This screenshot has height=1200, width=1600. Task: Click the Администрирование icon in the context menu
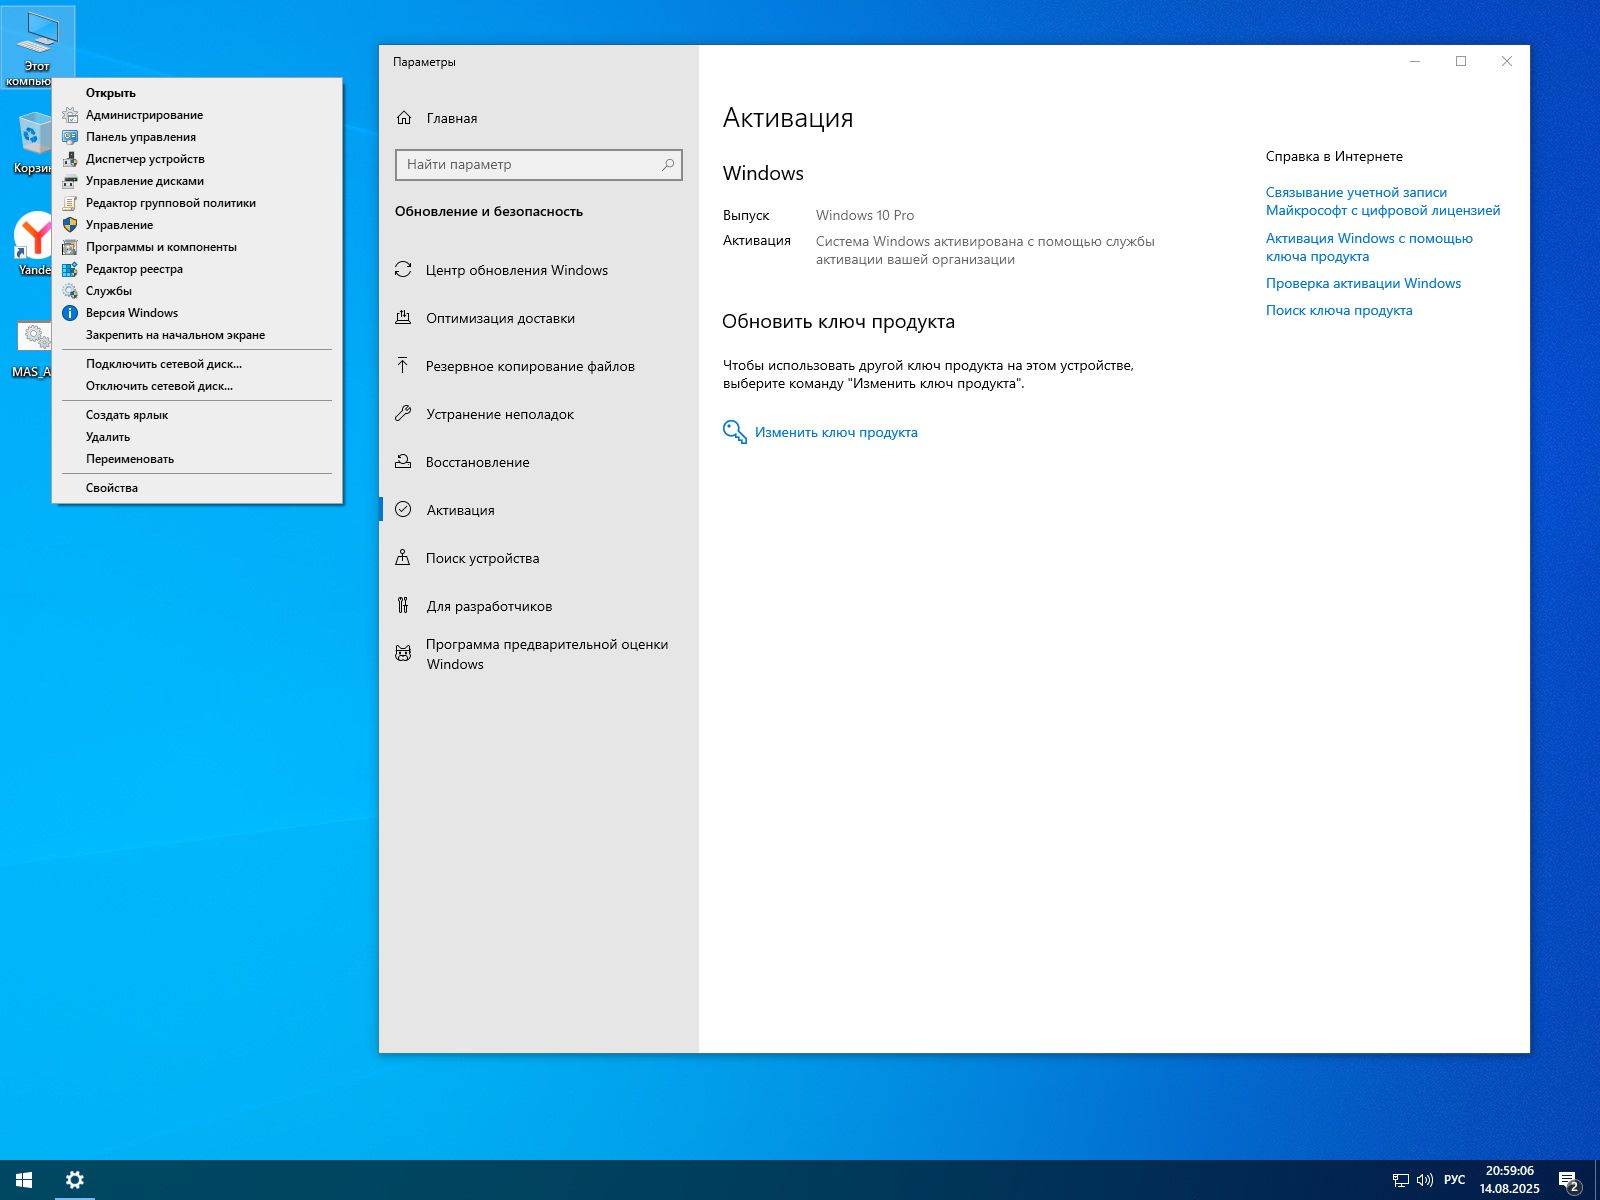pyautogui.click(x=70, y=115)
